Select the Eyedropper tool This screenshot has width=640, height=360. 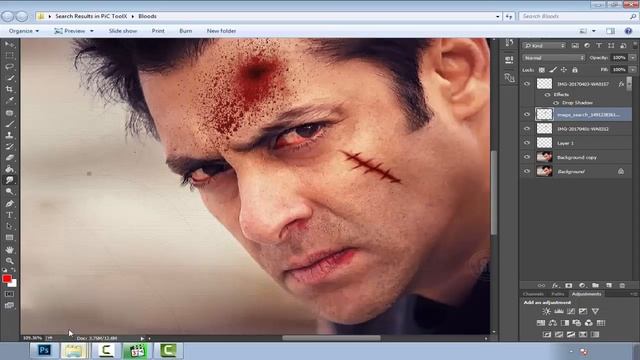pyautogui.click(x=9, y=100)
